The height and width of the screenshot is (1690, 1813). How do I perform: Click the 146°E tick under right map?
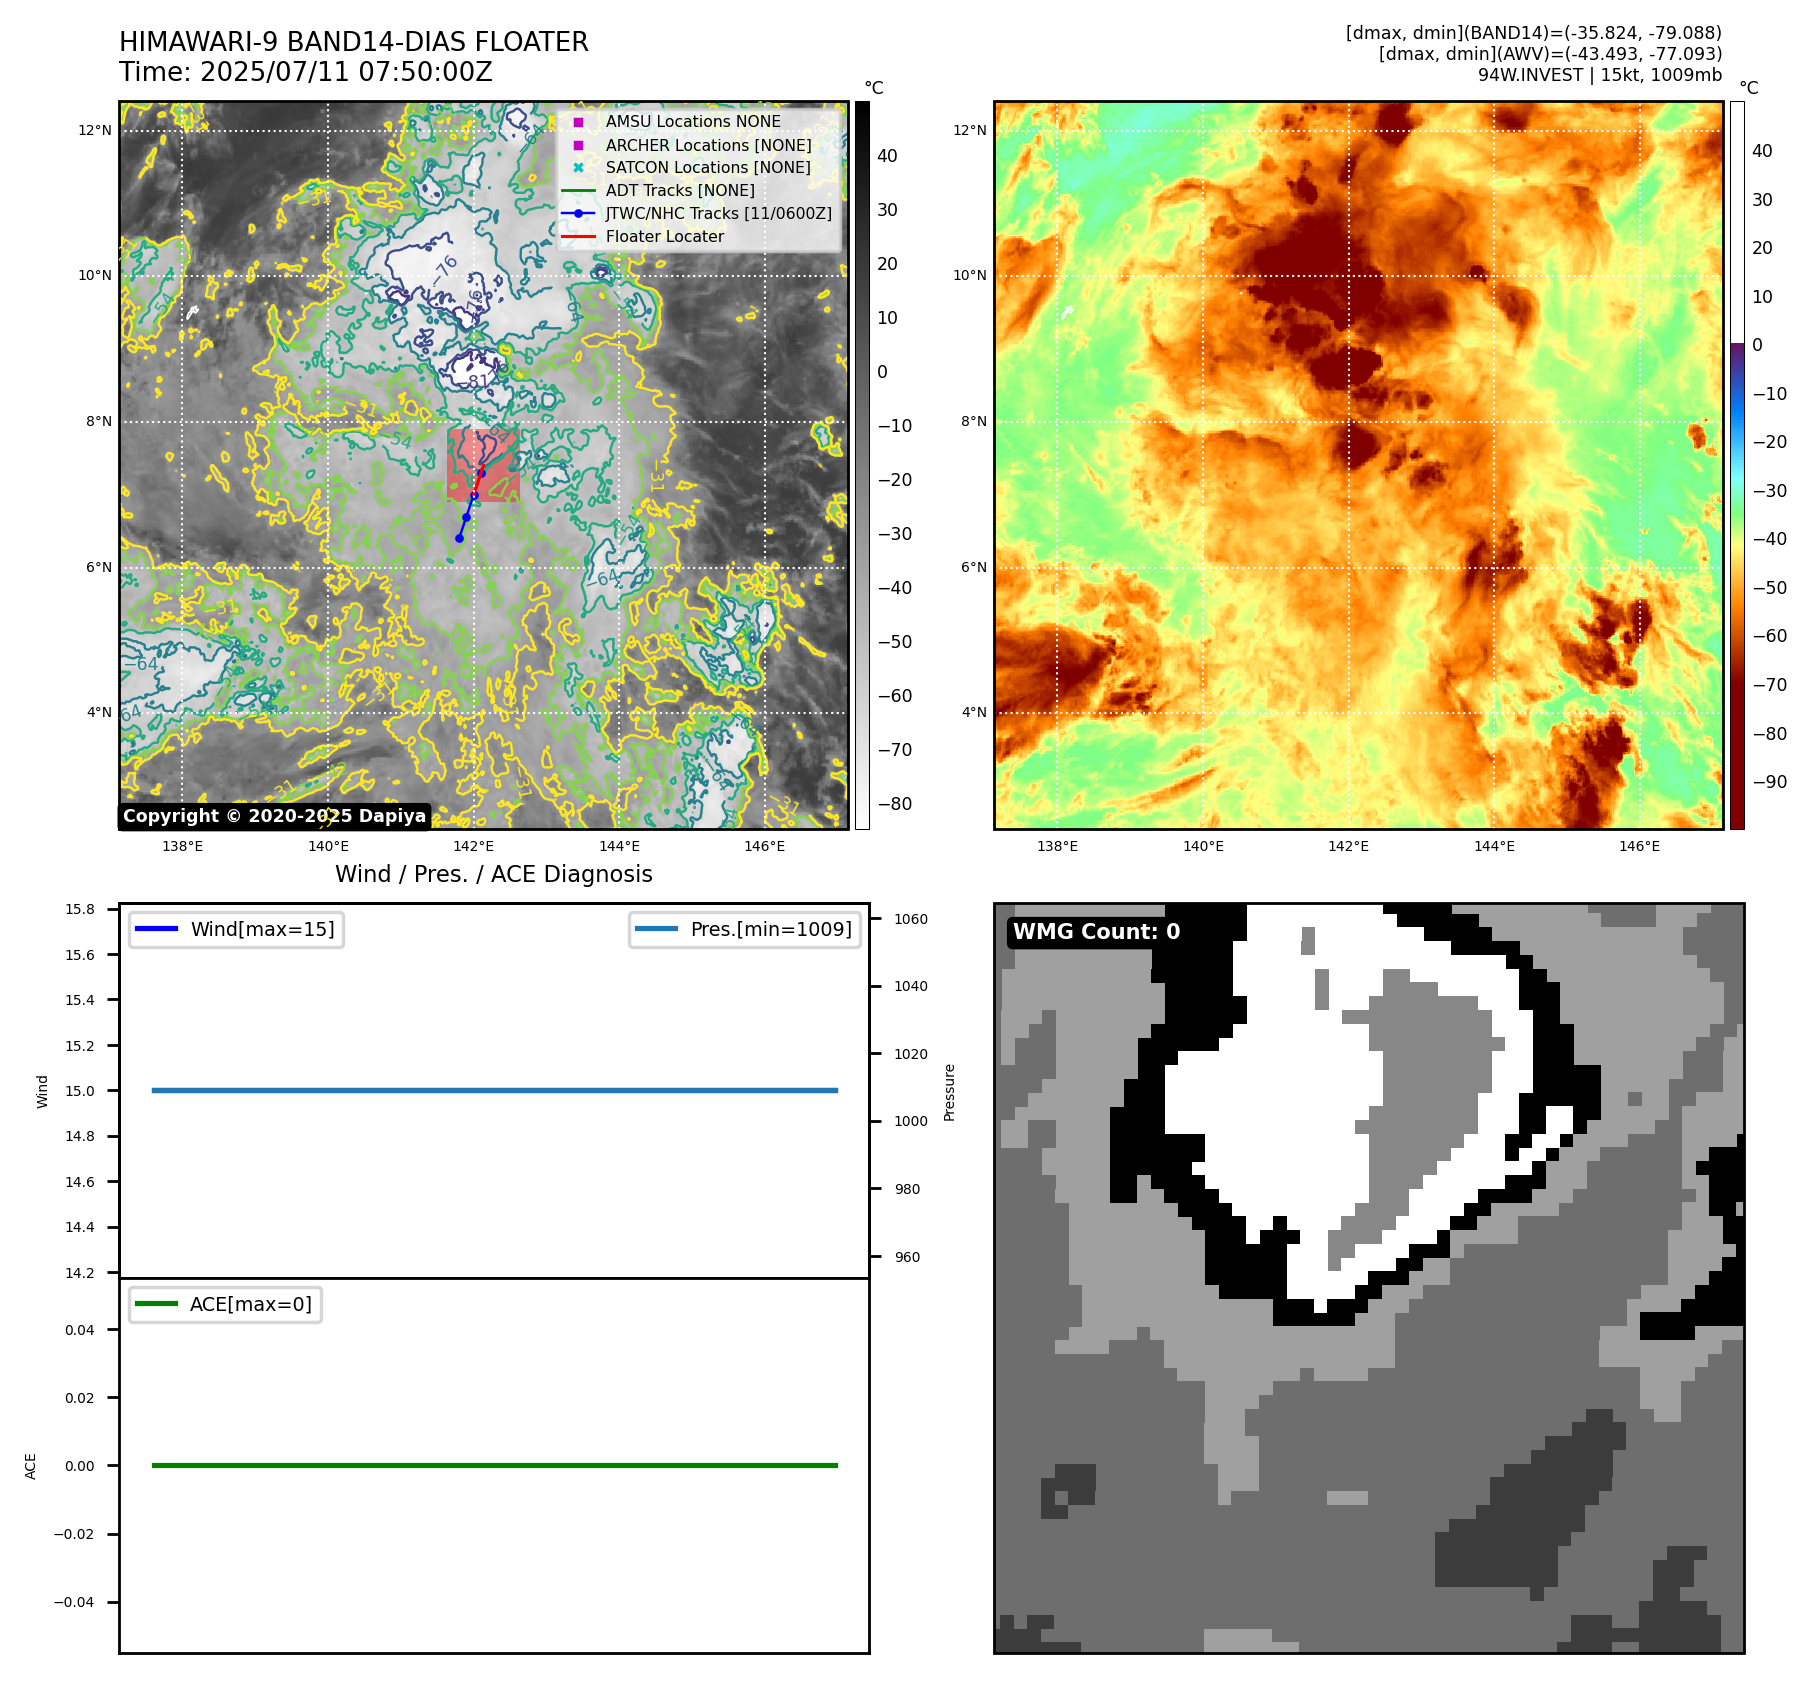[1639, 846]
